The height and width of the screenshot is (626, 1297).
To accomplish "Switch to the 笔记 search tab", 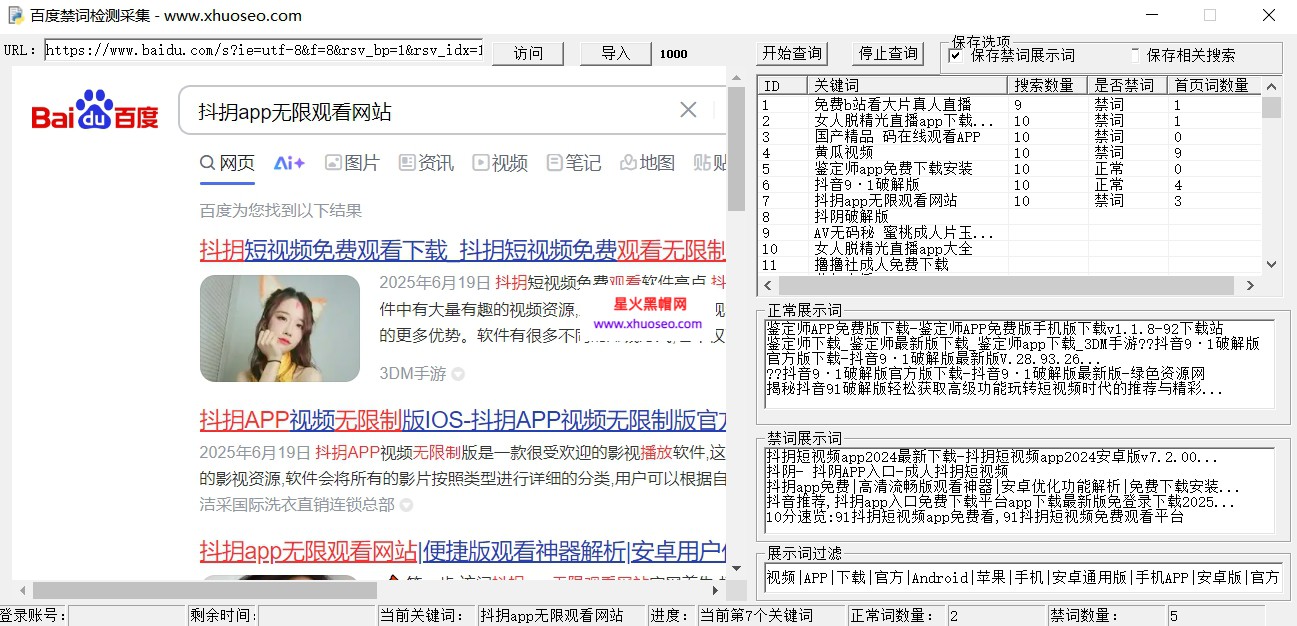I will [574, 163].
